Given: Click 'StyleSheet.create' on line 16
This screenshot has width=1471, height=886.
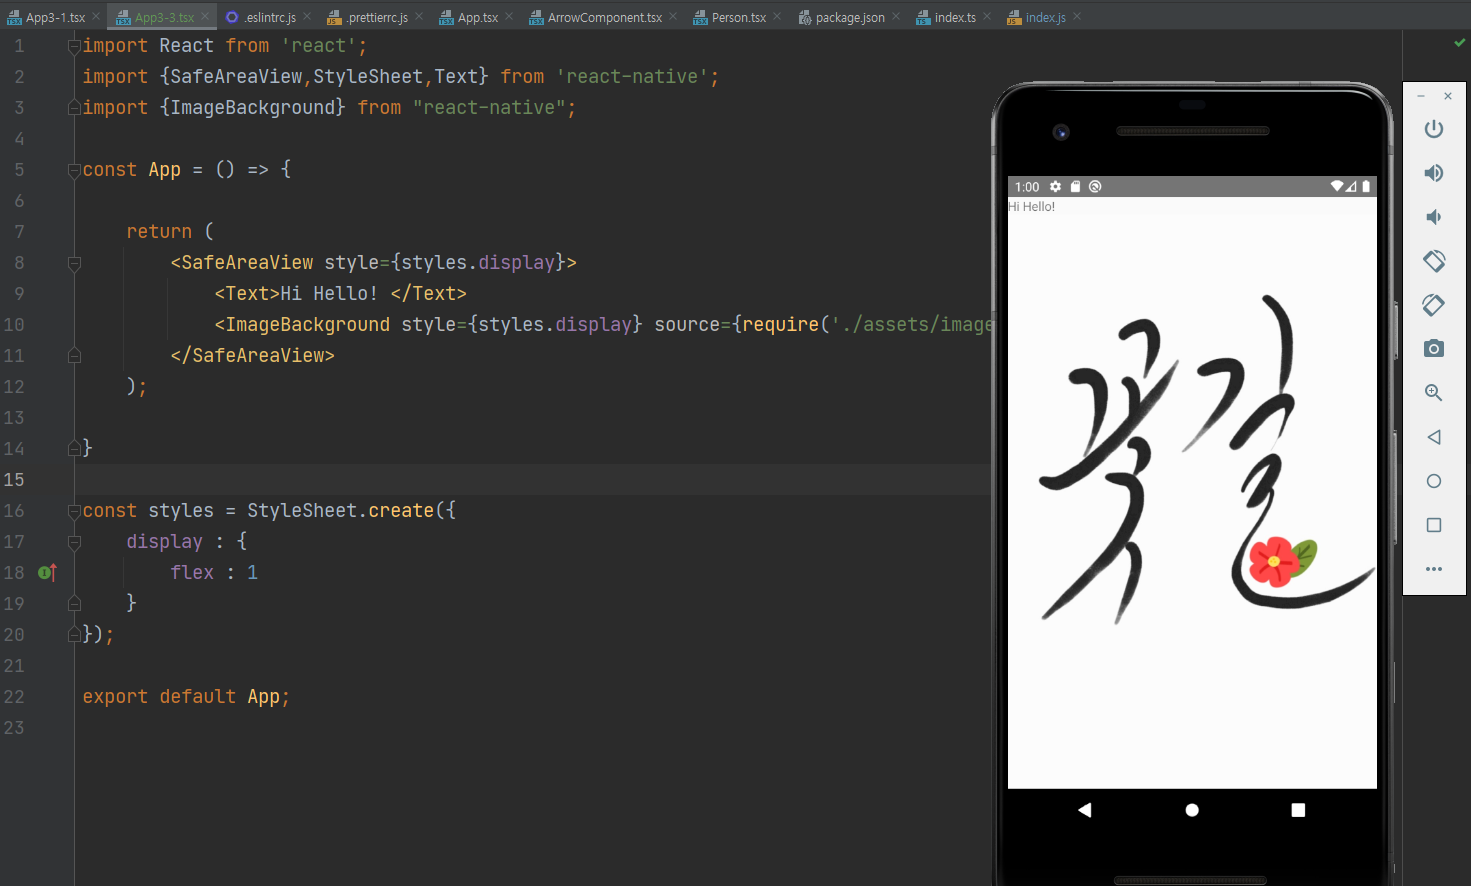Looking at the screenshot, I should pyautogui.click(x=340, y=510).
